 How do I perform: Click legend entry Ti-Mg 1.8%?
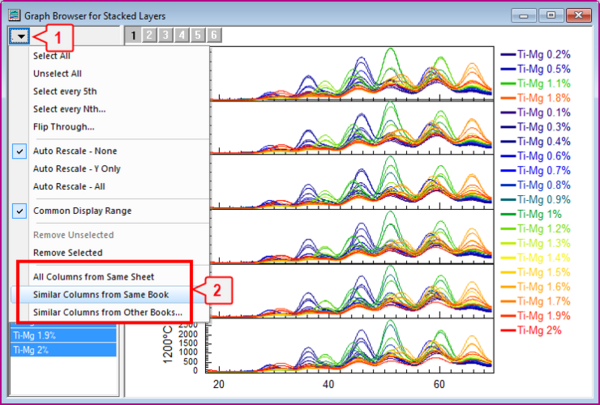(535, 98)
